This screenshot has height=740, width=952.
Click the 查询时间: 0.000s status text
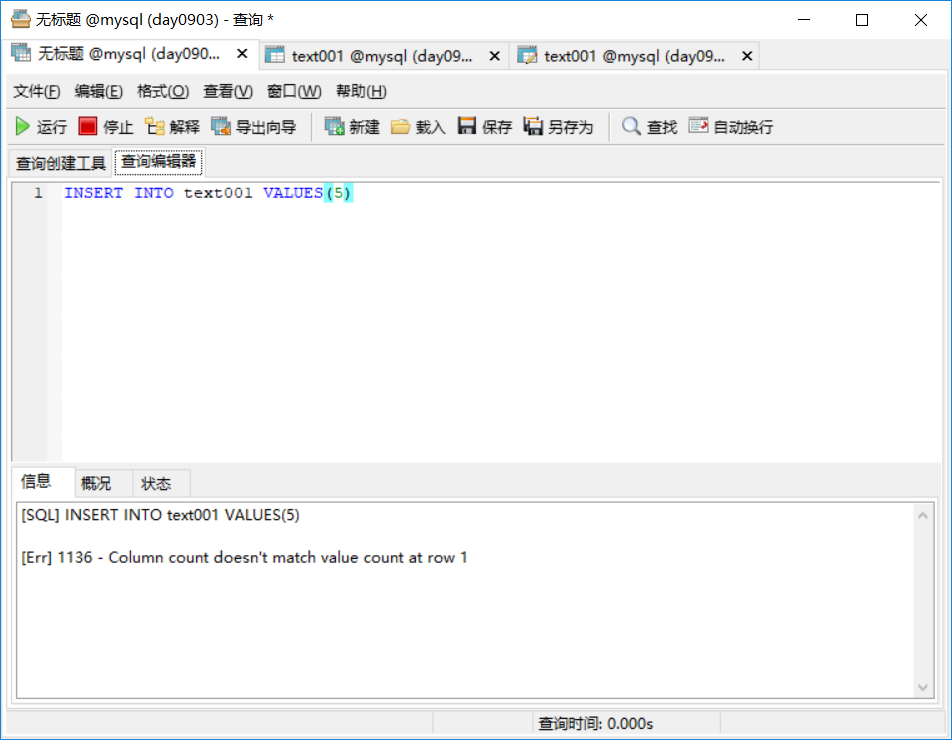[x=596, y=723]
